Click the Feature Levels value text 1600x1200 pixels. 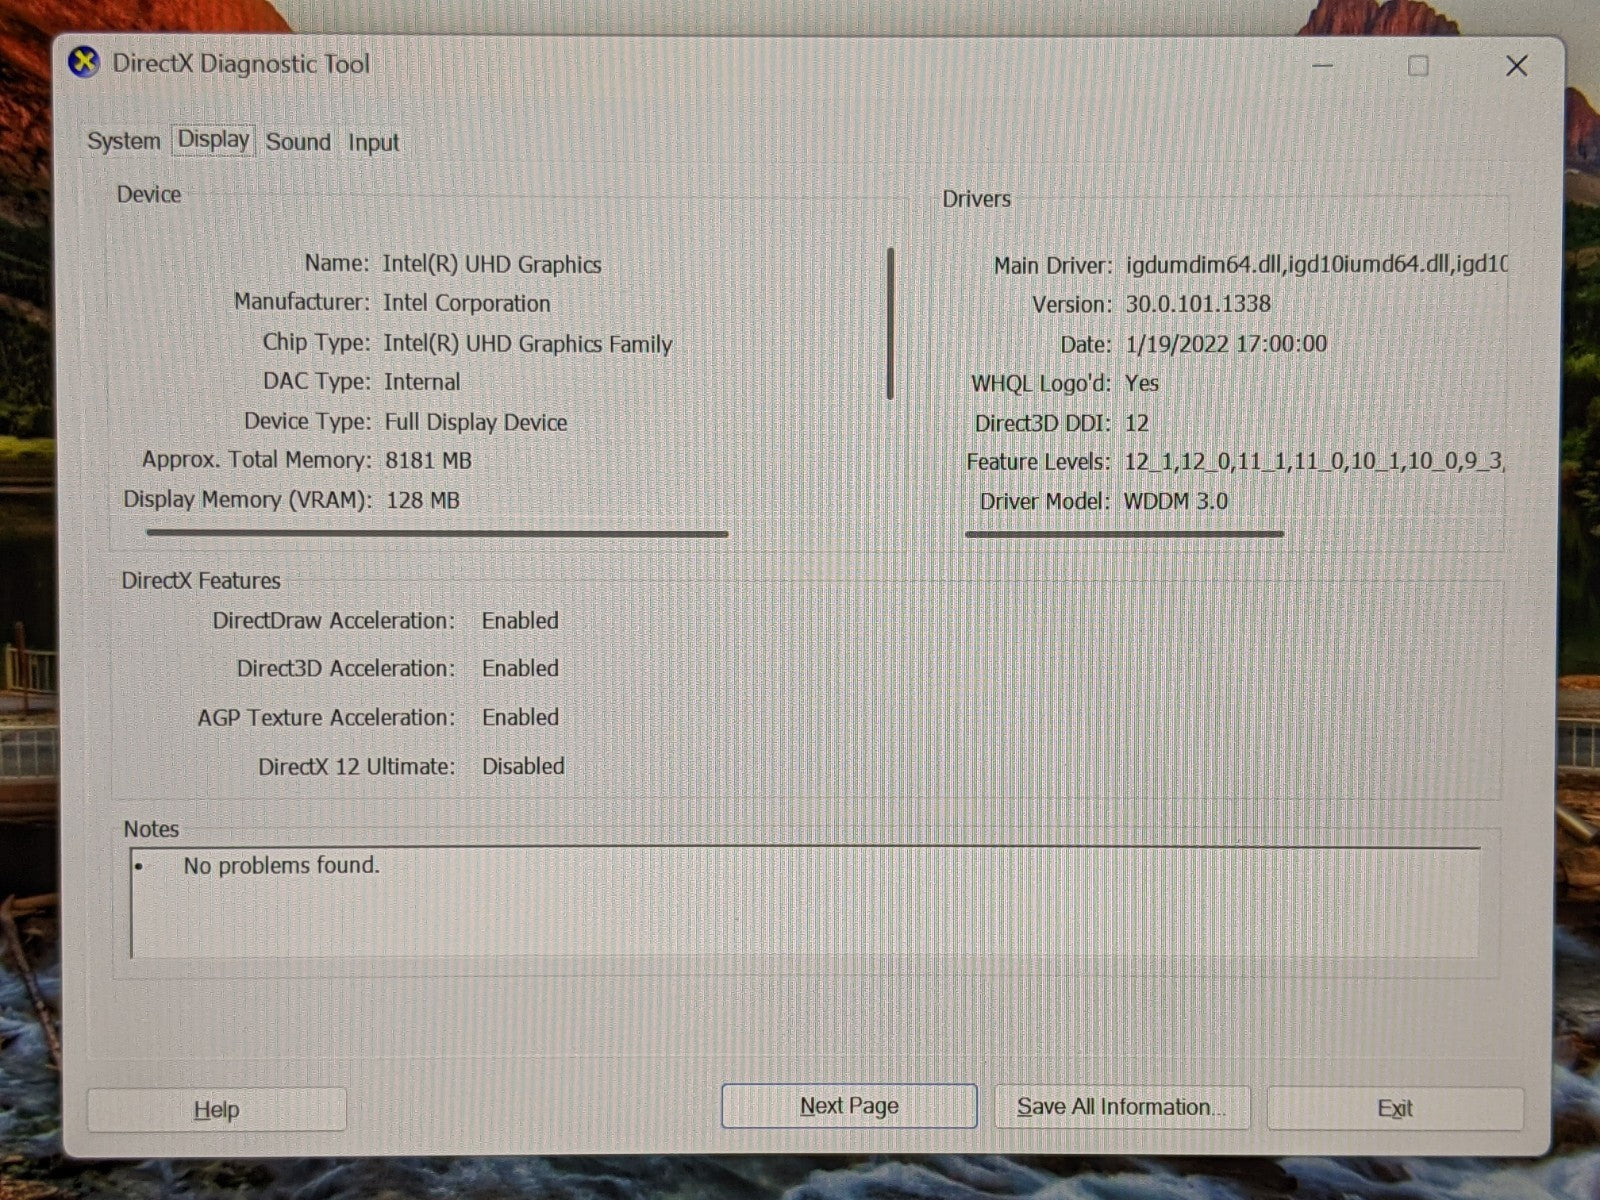click(1314, 462)
